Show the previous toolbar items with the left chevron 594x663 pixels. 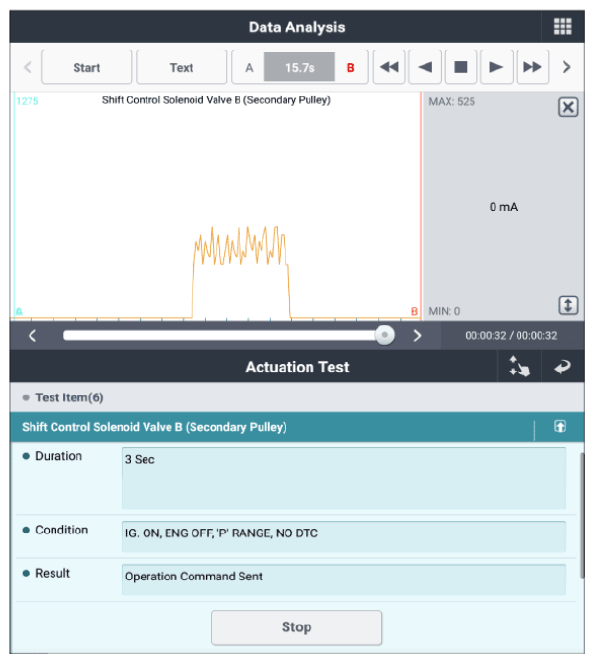point(28,67)
